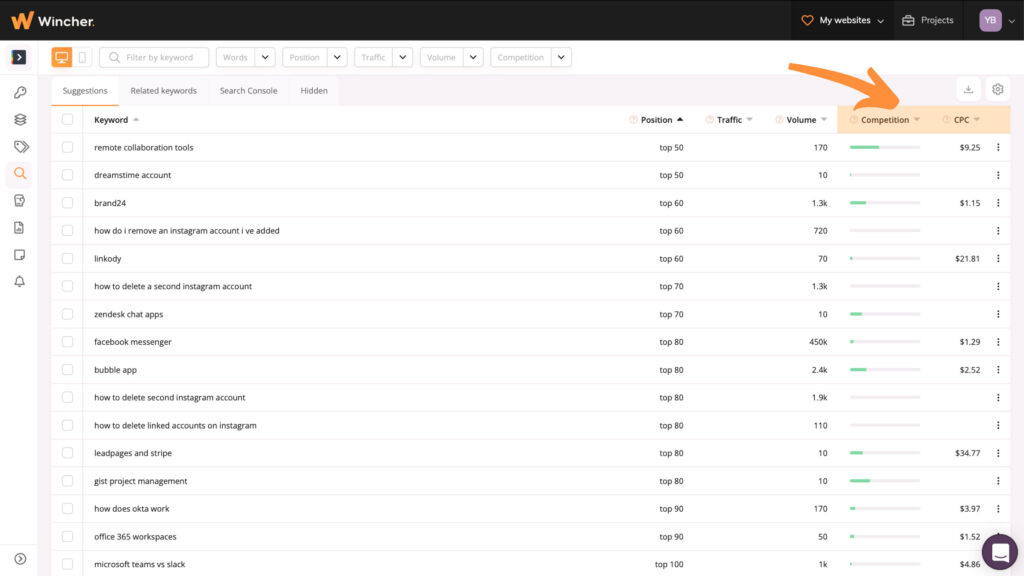Open the Projects page
This screenshot has height=576, width=1024.
pos(928,20)
